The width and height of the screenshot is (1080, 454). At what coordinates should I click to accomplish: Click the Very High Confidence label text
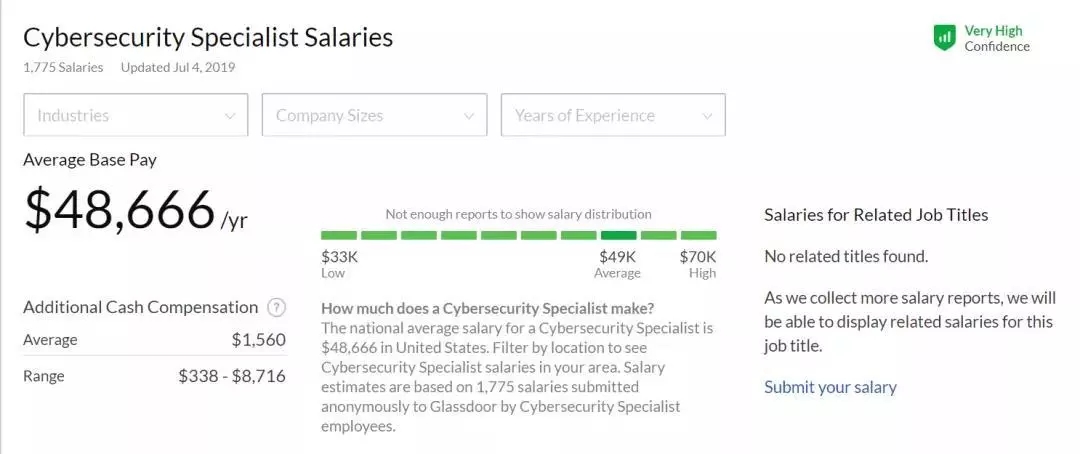click(996, 38)
